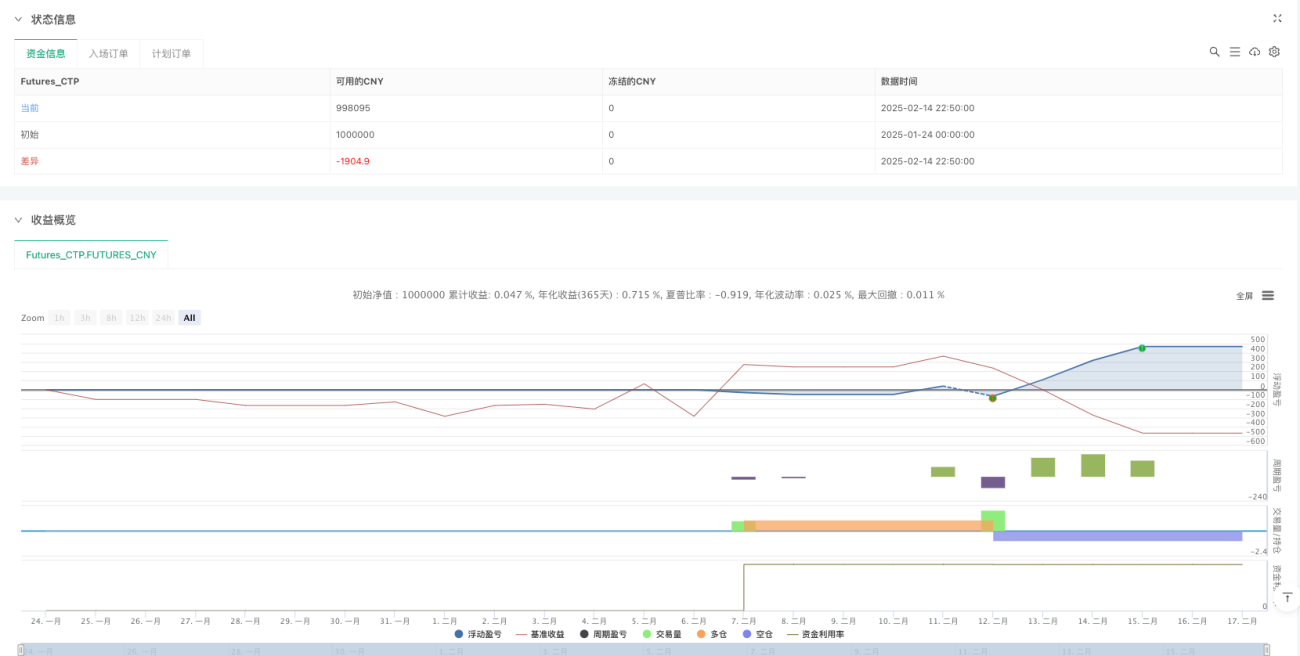Screen dimensions: 1300x656
Task: Select the Futures_CTP.FUTURES_CNY tab
Action: 91,255
